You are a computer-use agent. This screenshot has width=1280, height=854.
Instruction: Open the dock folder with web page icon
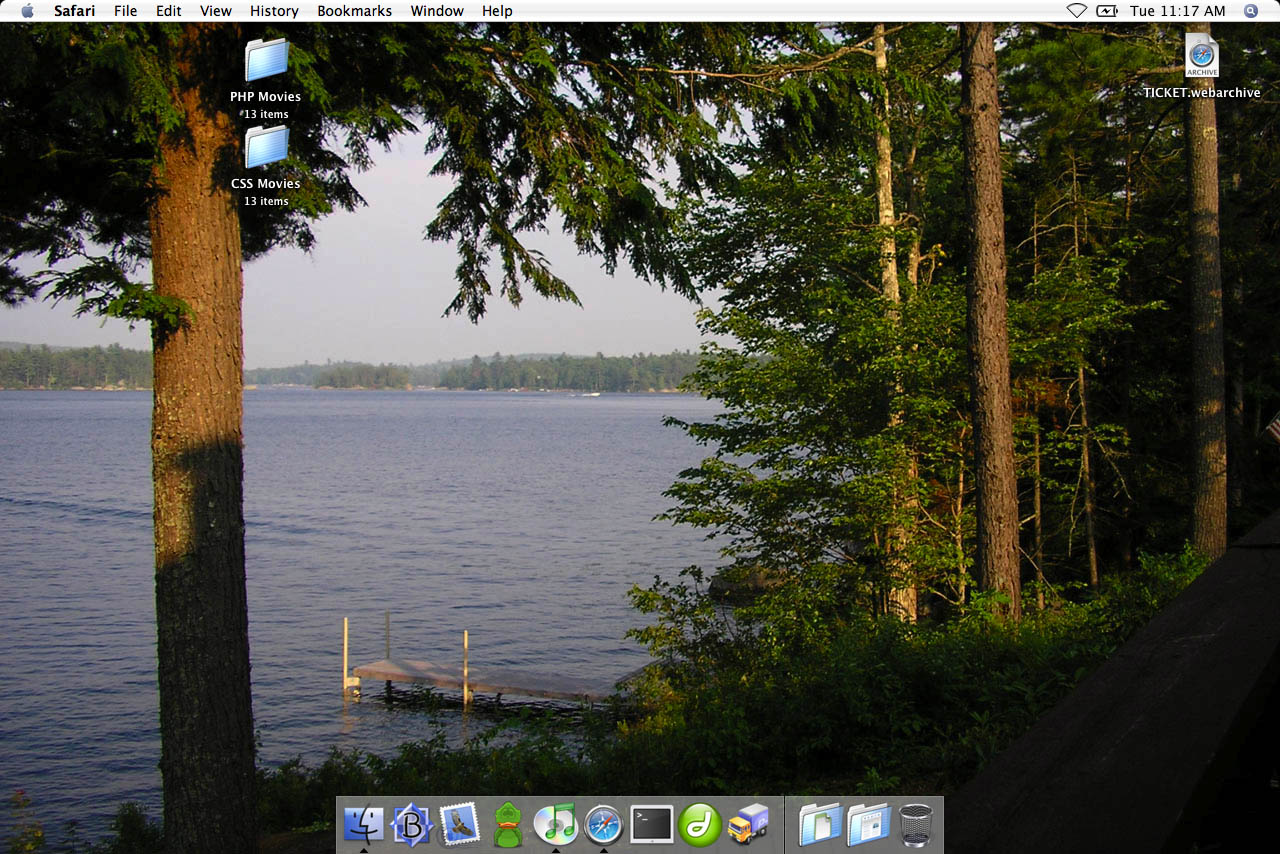868,825
